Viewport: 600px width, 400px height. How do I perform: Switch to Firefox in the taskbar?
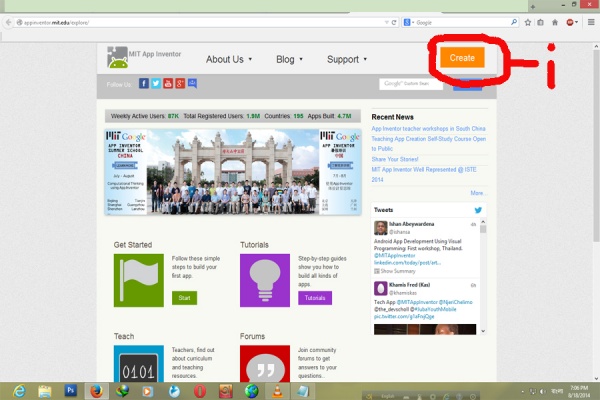click(x=96, y=391)
